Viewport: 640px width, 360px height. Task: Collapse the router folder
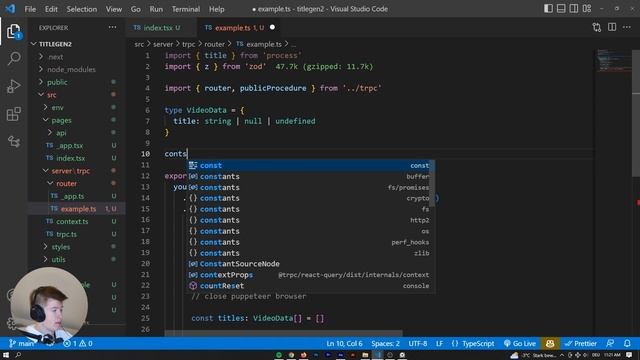tap(67, 183)
